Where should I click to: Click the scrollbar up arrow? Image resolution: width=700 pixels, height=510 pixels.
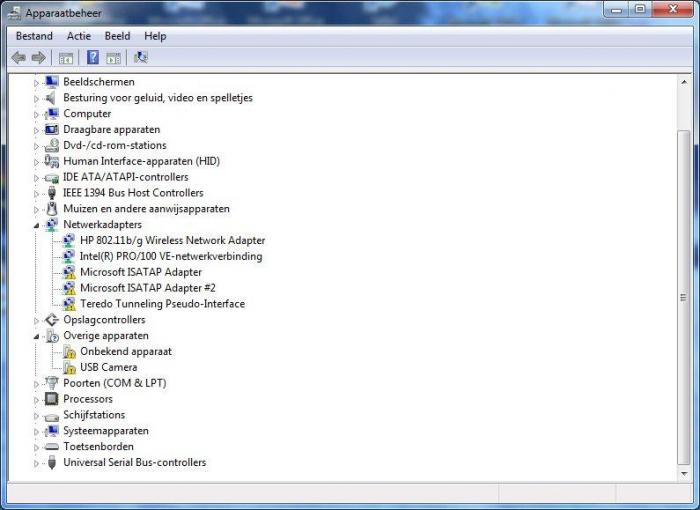[684, 82]
